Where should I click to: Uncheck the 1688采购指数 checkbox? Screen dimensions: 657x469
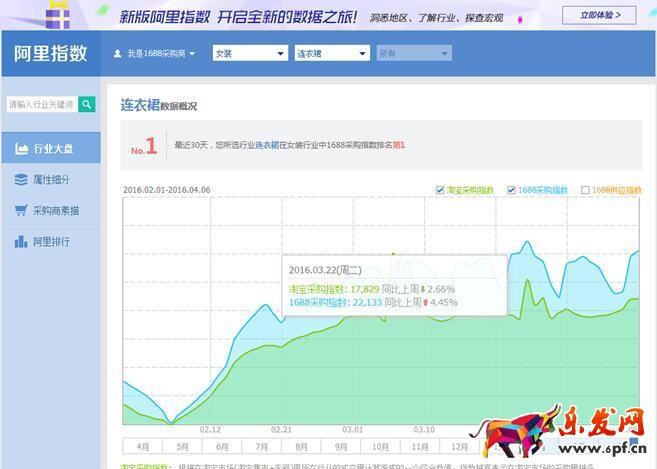pyautogui.click(x=511, y=190)
